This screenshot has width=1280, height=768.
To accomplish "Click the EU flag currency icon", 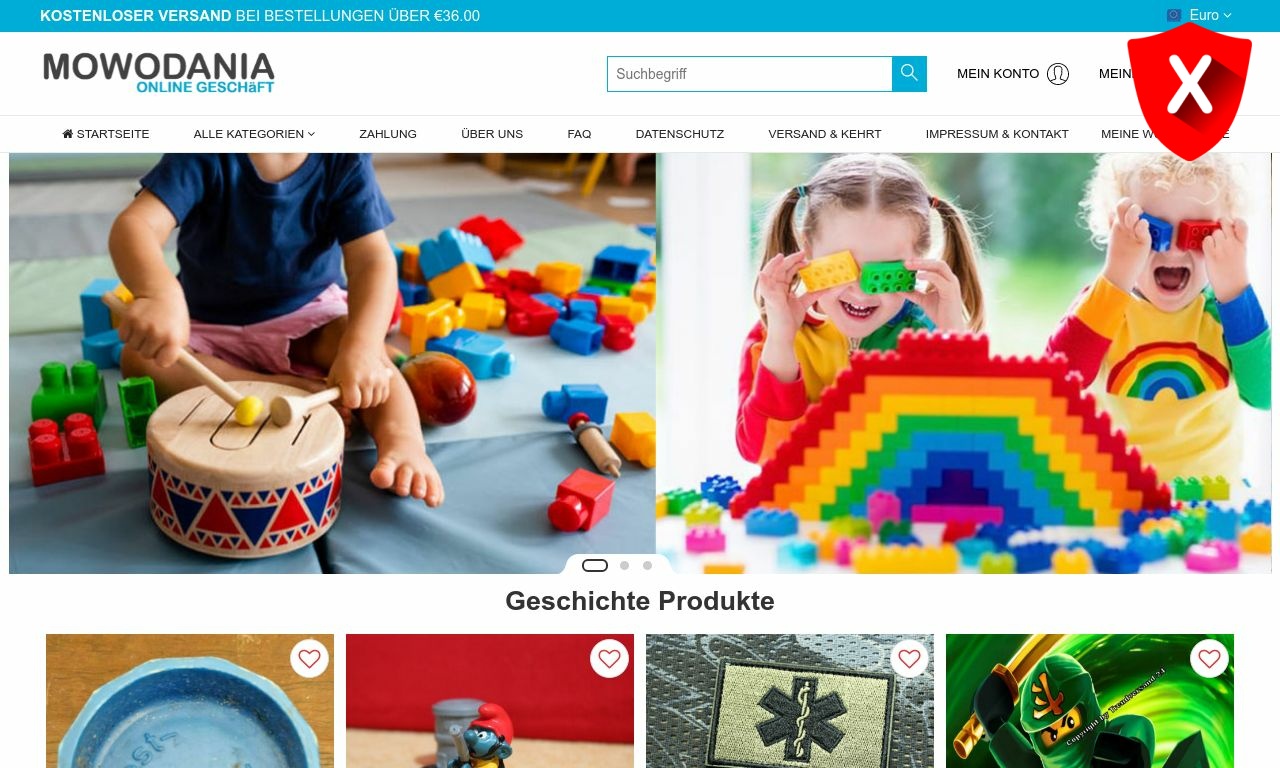I will (1174, 15).
